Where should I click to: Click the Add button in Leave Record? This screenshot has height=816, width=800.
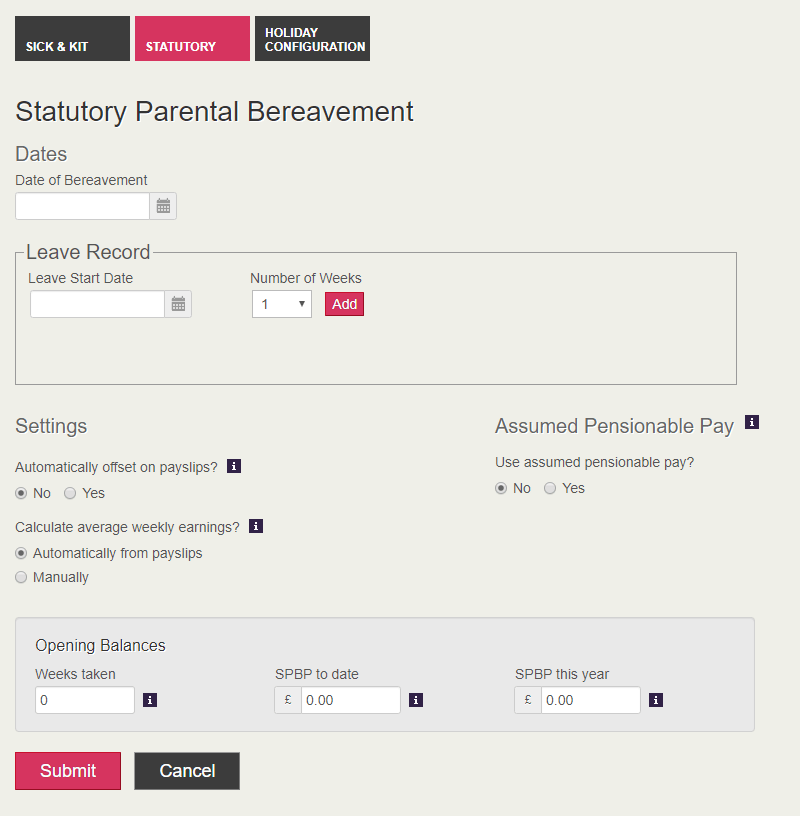click(x=344, y=303)
